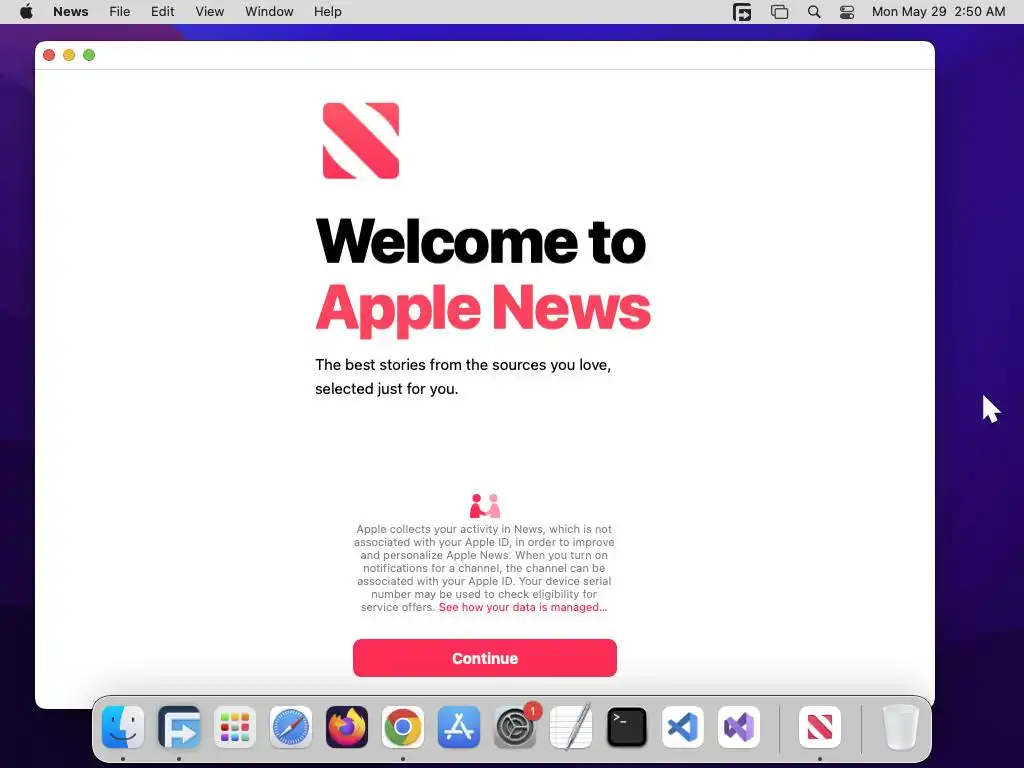The width and height of the screenshot is (1024, 768).
Task: Click the Continue button
Action: pos(485,658)
